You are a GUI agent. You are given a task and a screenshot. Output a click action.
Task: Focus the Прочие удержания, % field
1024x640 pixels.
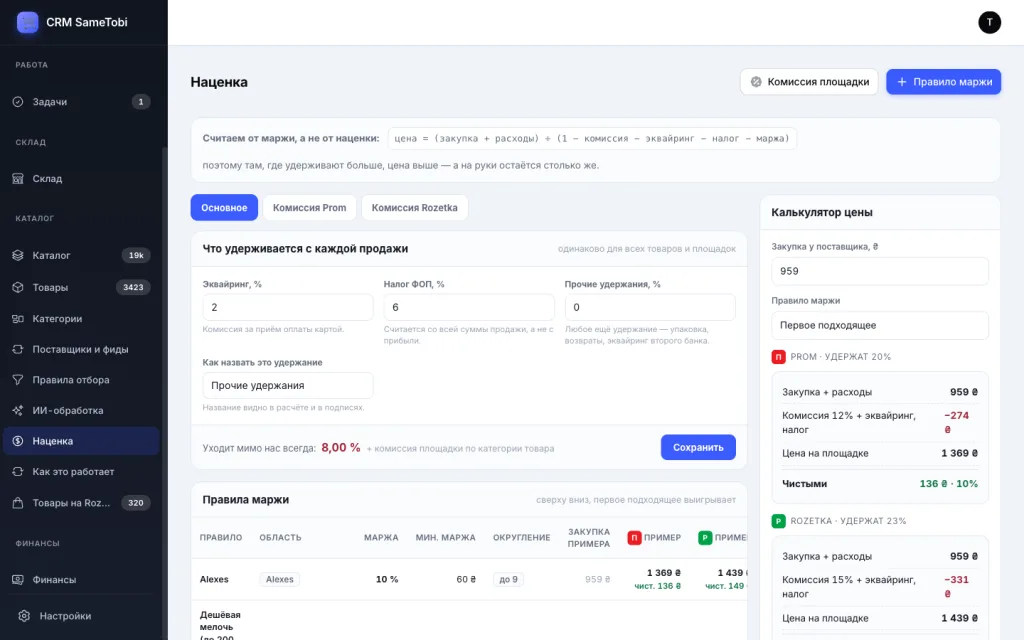(x=650, y=307)
